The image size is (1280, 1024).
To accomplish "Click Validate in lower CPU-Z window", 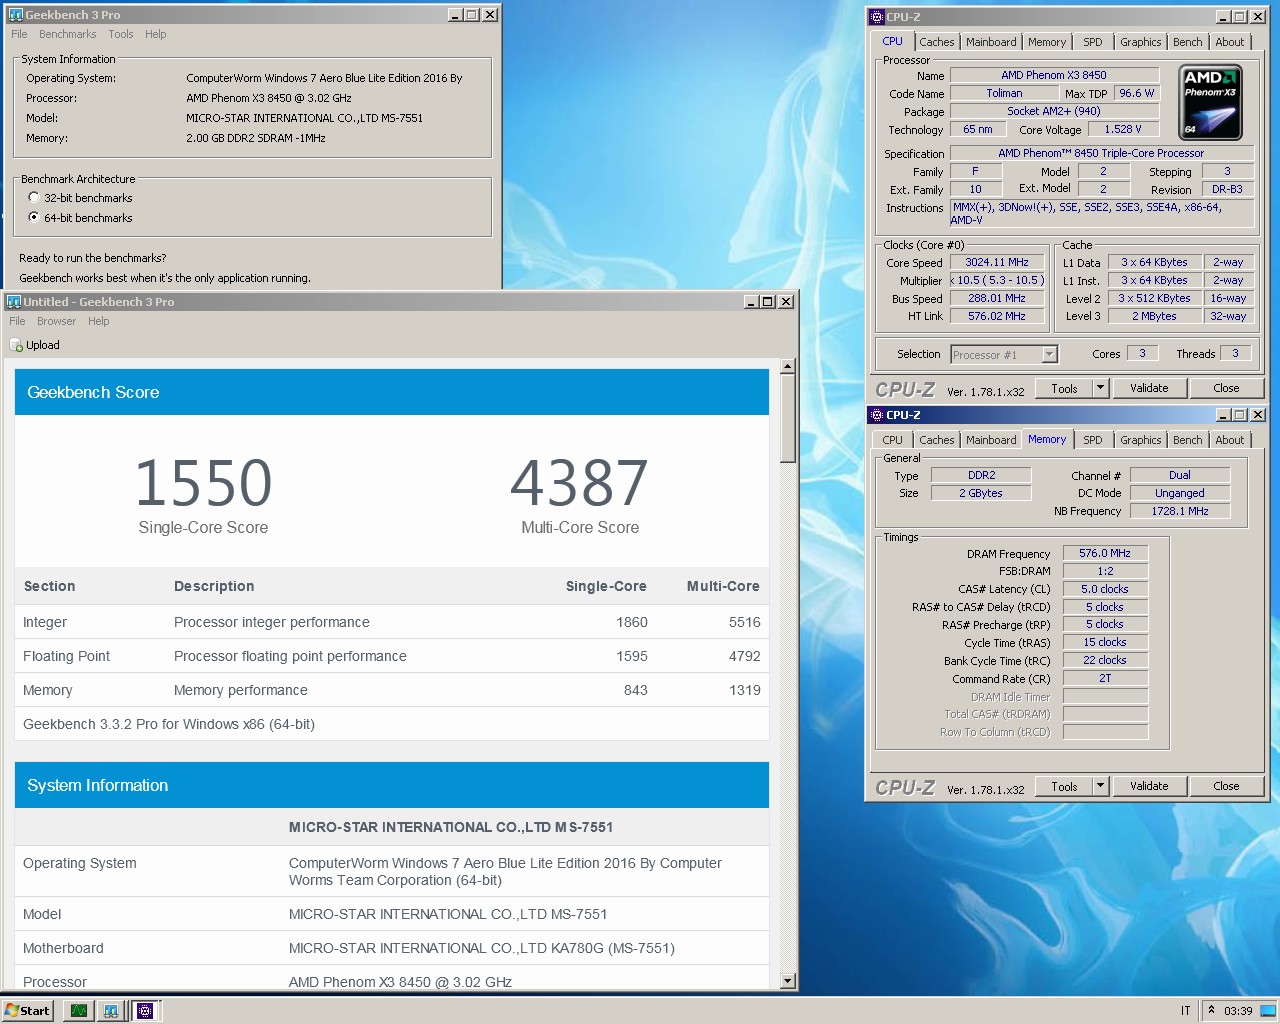I will tap(1149, 786).
